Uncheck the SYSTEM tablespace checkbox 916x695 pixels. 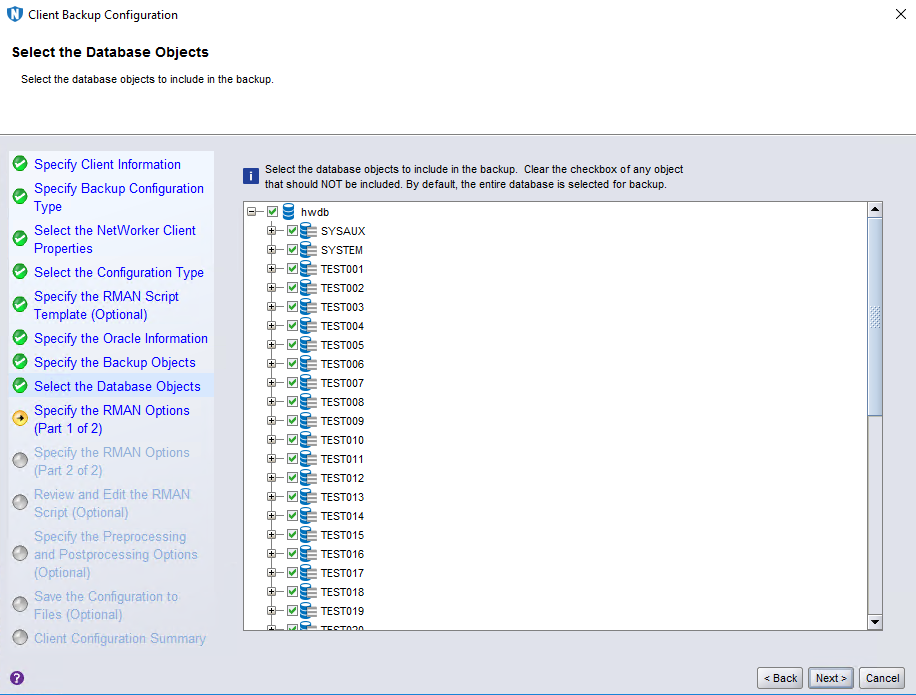(292, 250)
